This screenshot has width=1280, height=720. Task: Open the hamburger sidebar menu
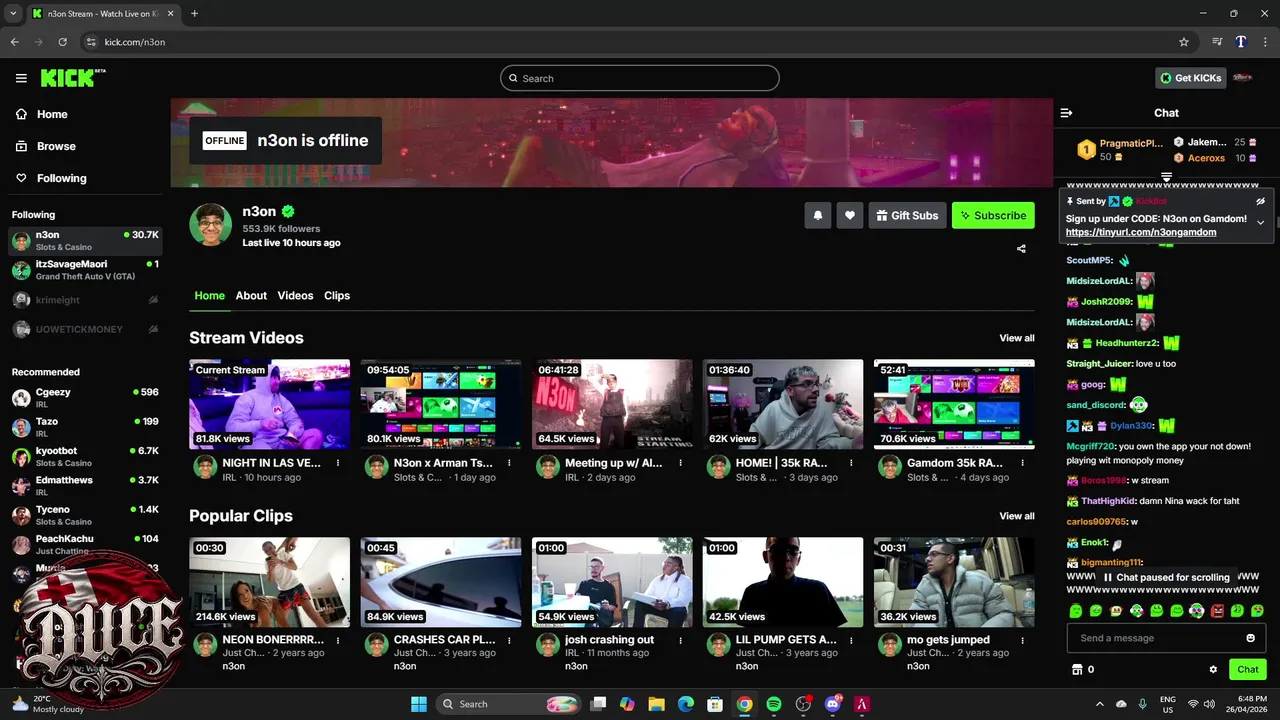pyautogui.click(x=21, y=78)
